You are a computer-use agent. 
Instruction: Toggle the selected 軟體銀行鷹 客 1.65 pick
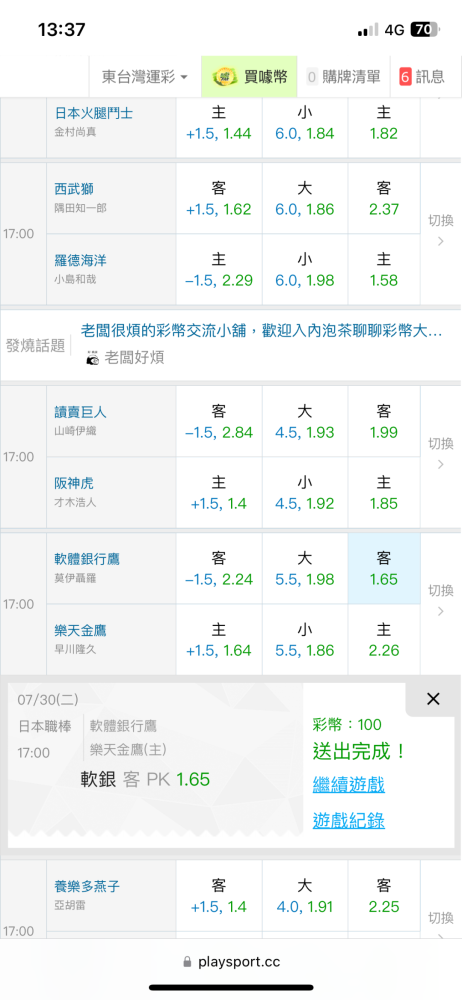point(384,568)
